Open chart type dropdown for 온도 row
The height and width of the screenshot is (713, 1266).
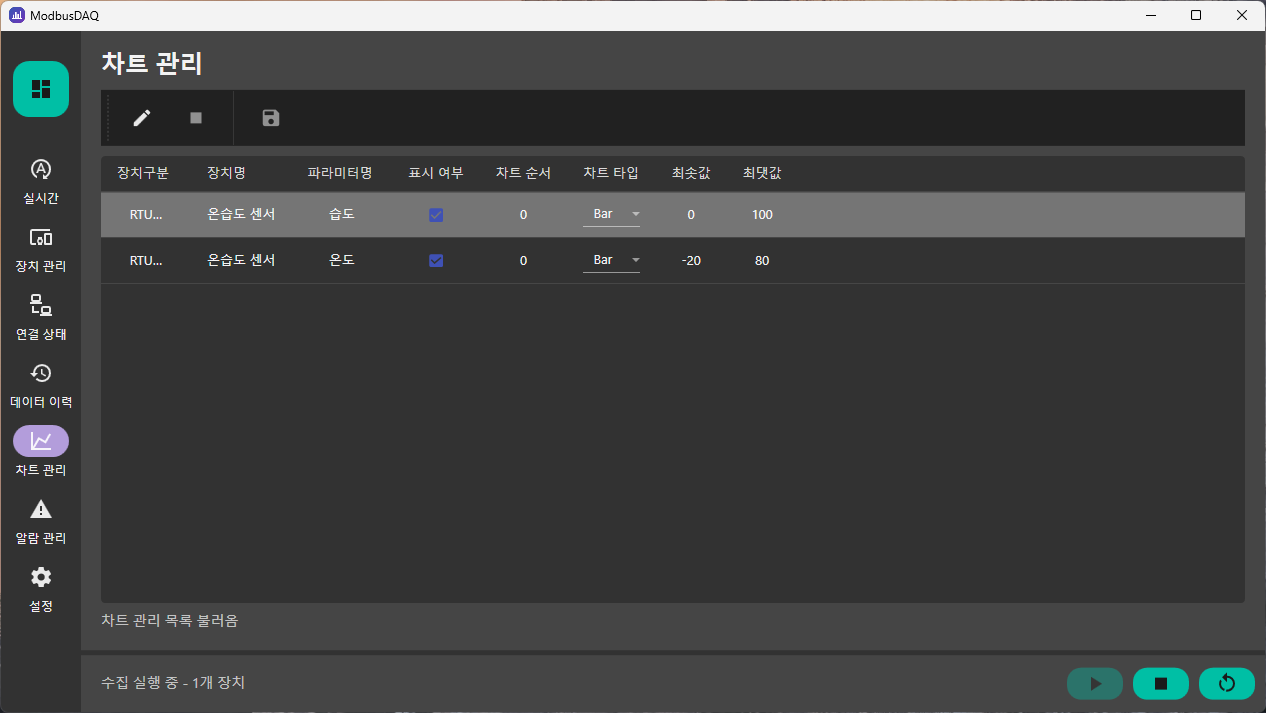coord(611,261)
